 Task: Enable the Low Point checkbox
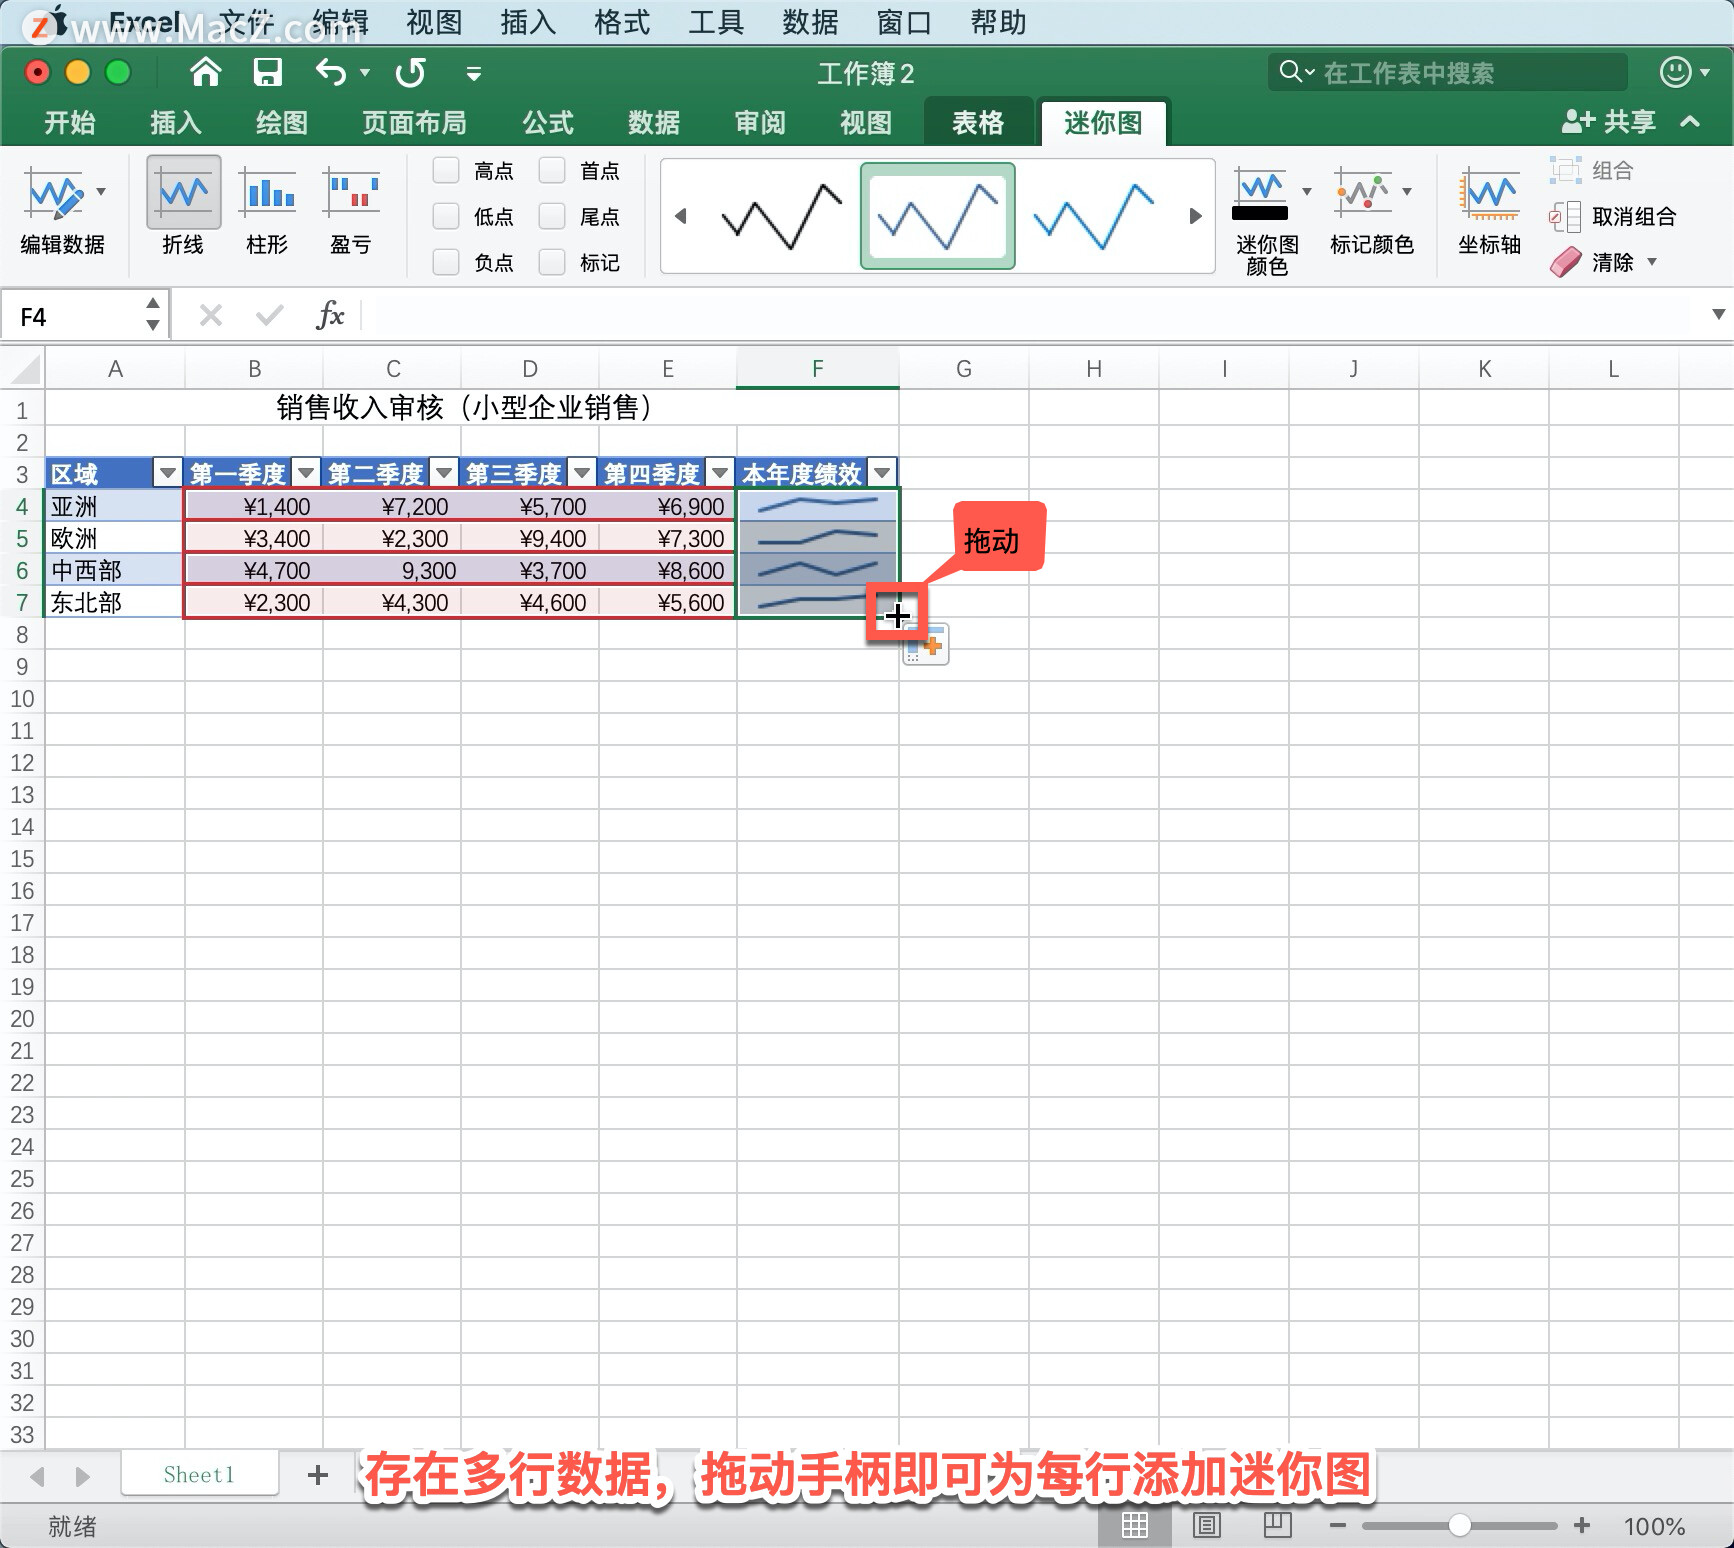tap(446, 216)
